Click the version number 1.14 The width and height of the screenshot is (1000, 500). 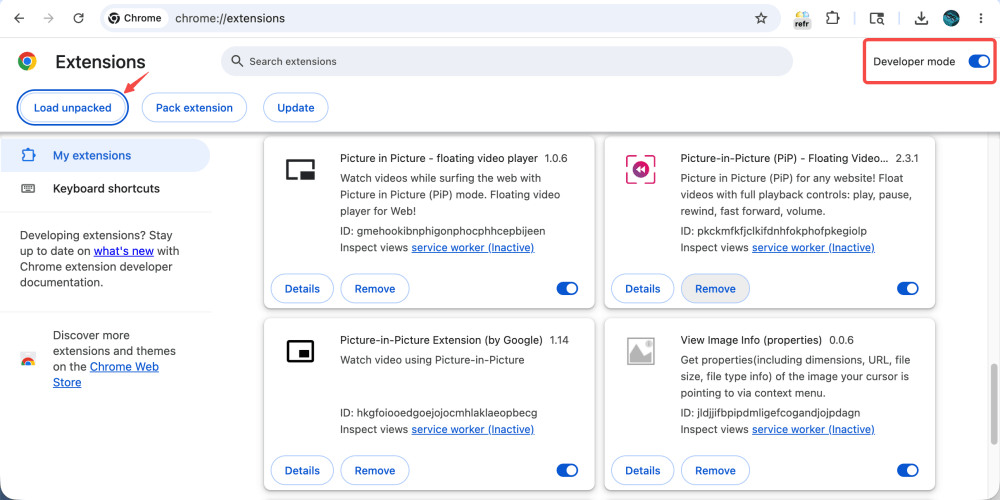click(559, 340)
